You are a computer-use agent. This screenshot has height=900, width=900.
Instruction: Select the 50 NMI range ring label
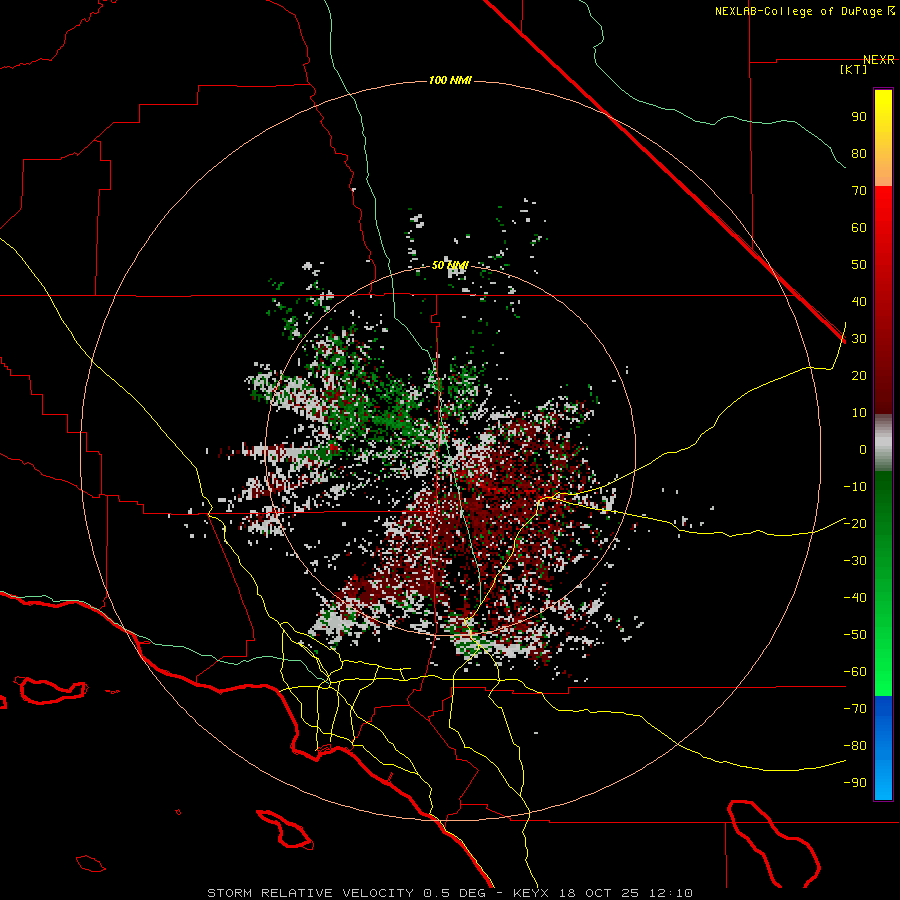point(450,265)
